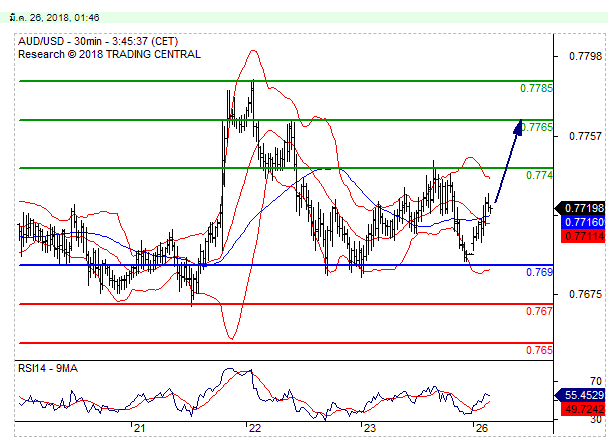Click the RSI14 - 9MA indicator label

pos(48,369)
